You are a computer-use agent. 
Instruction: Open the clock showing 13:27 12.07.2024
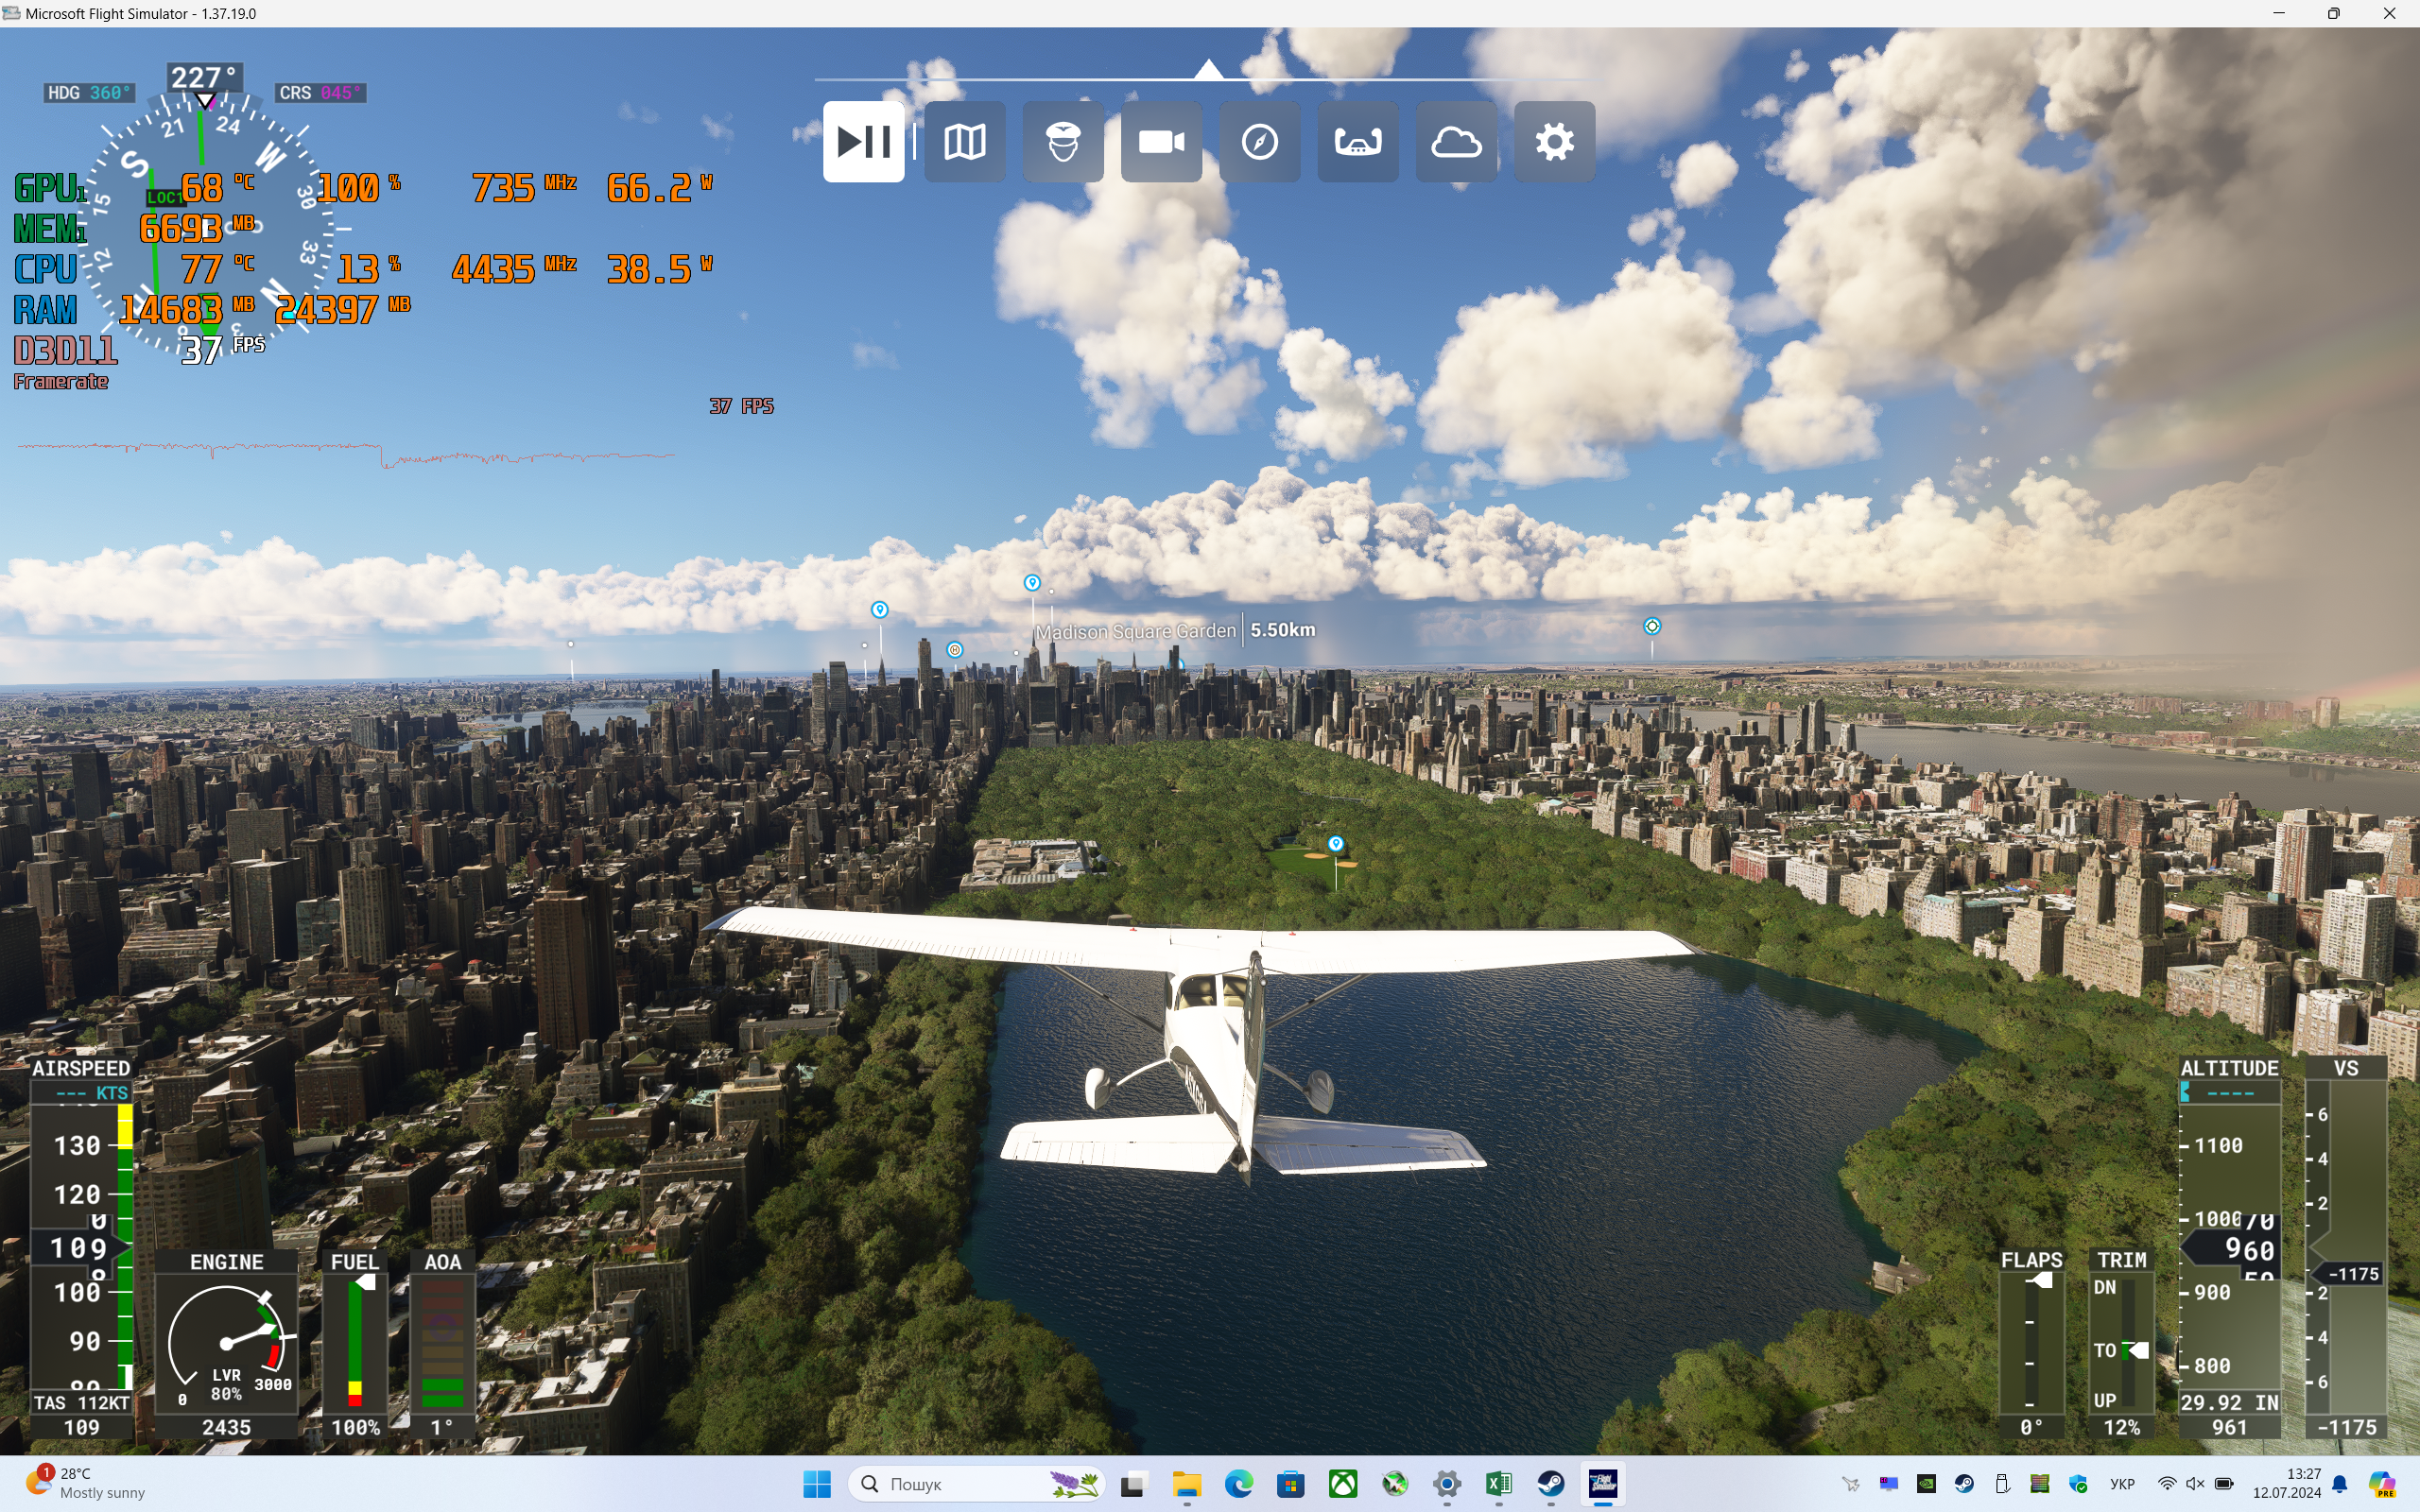pyautogui.click(x=2286, y=1483)
